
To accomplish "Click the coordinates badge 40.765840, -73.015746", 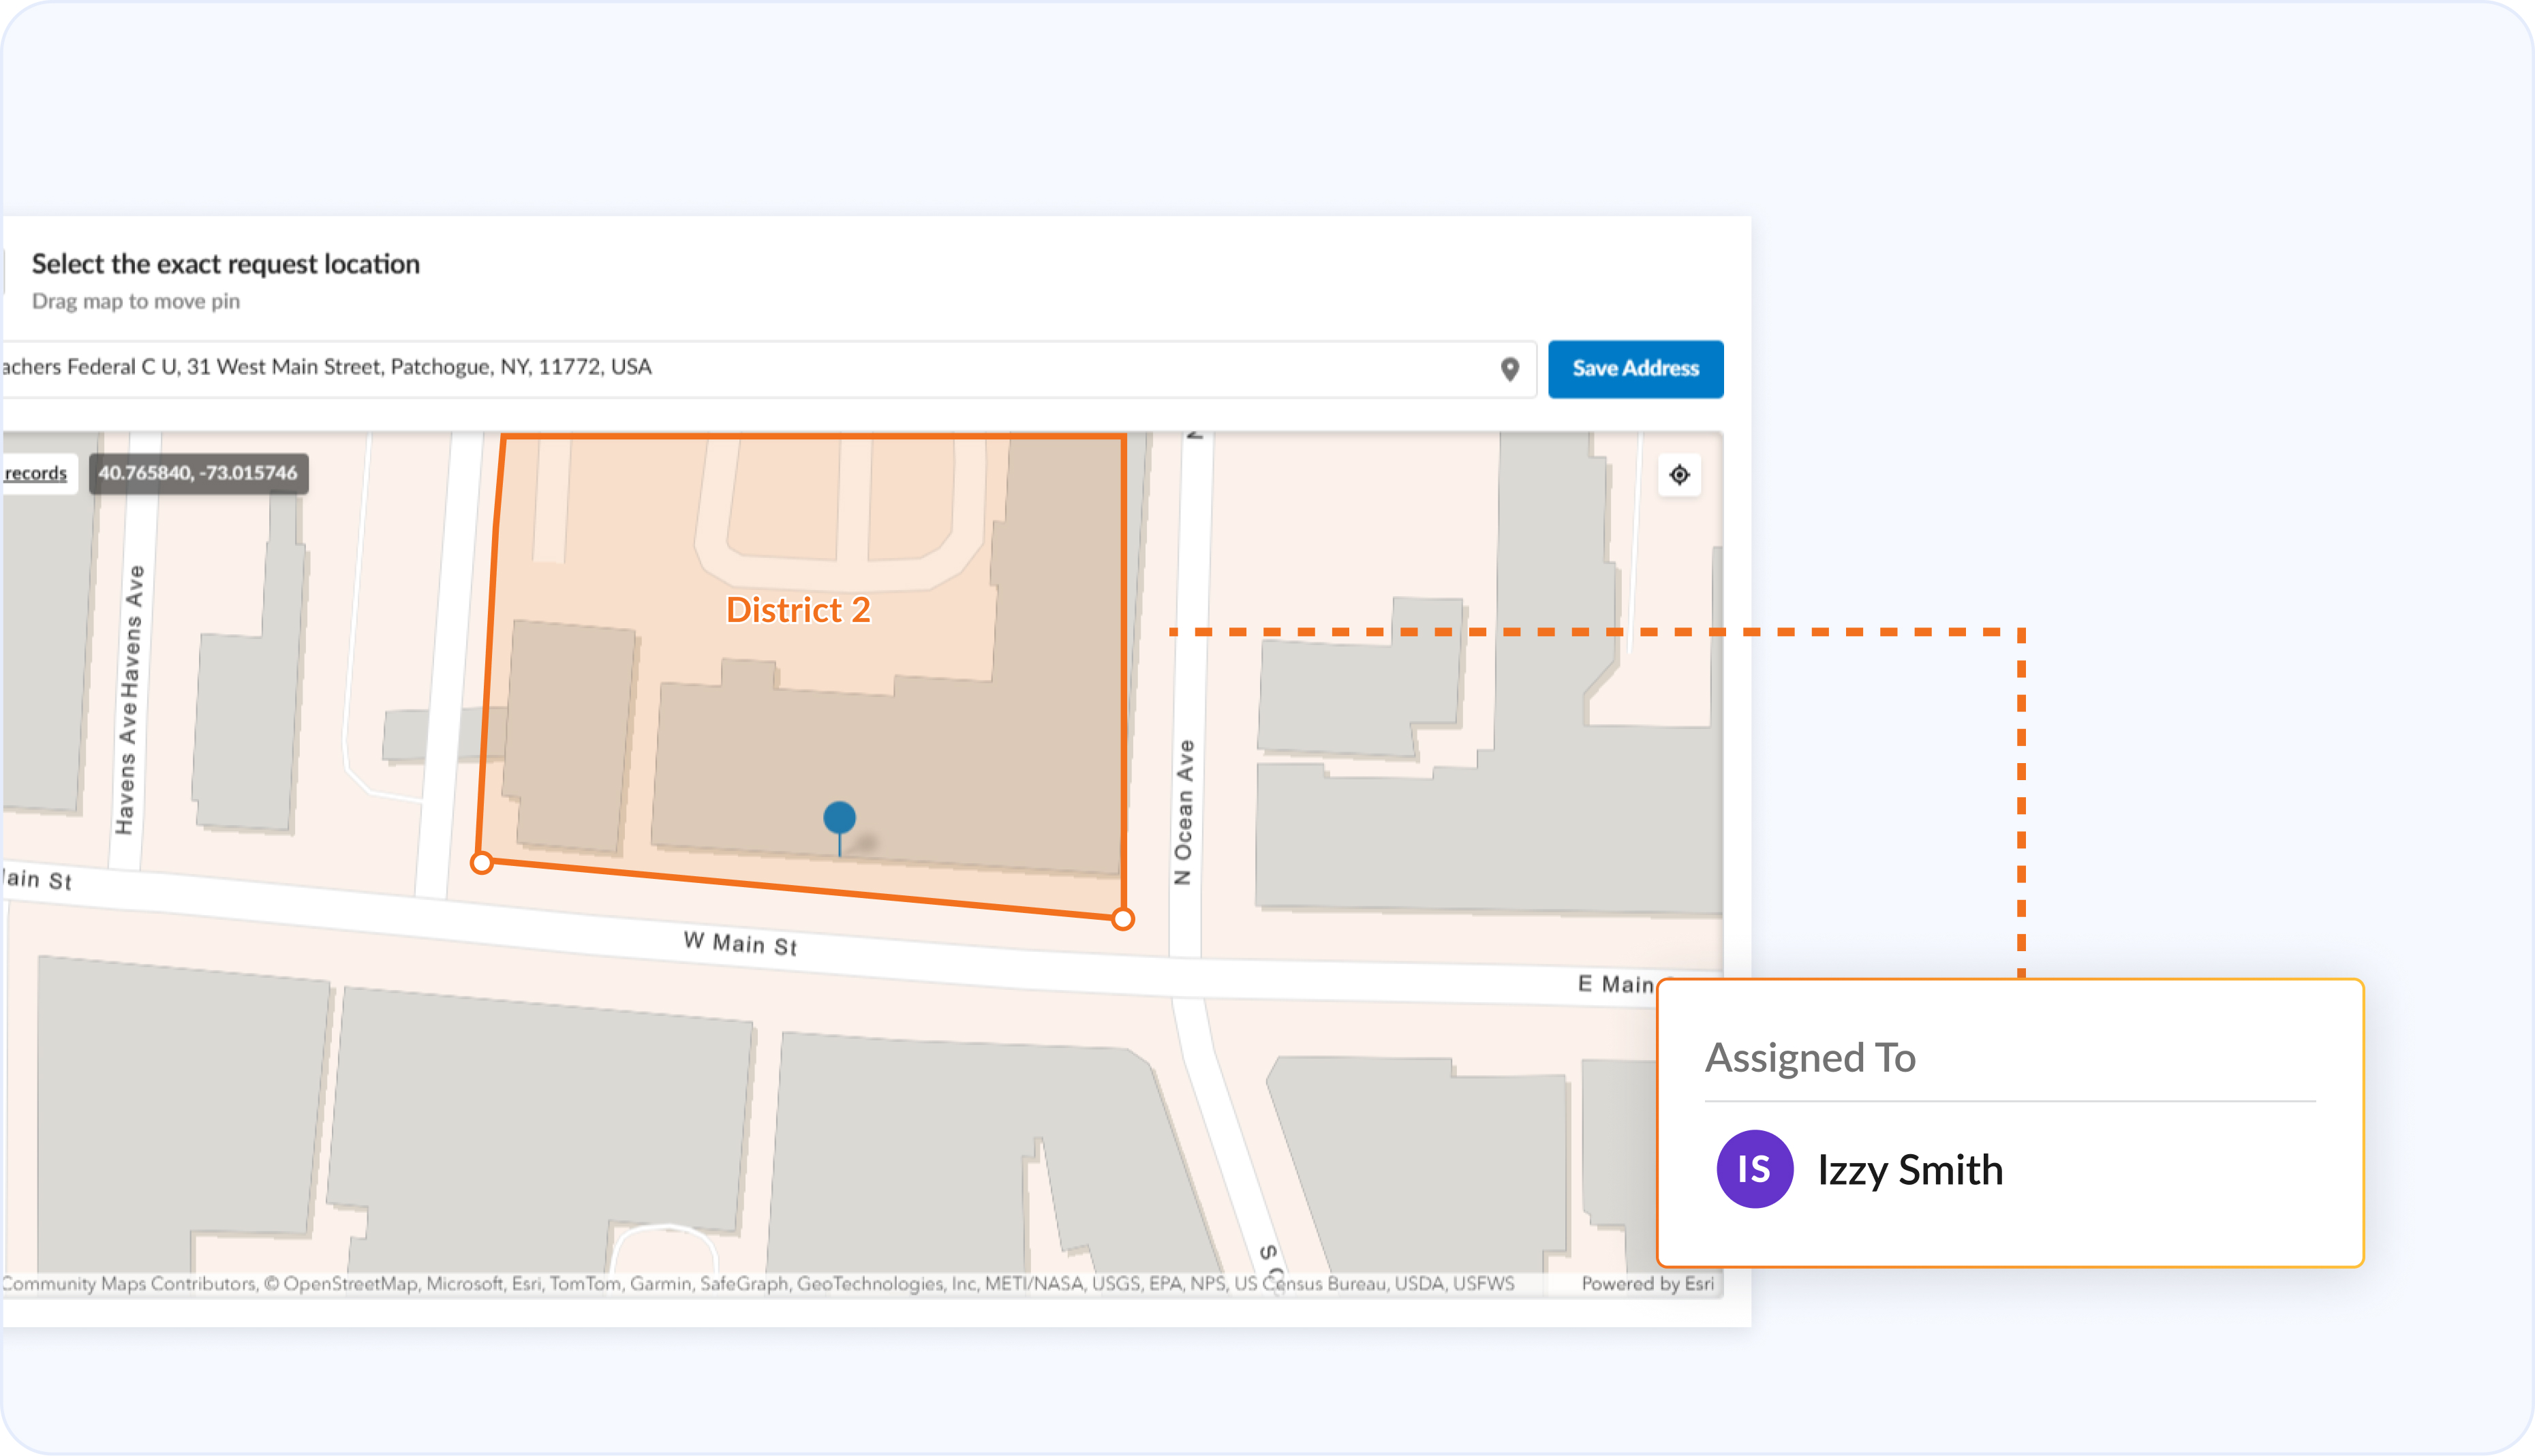I will pyautogui.click(x=198, y=473).
